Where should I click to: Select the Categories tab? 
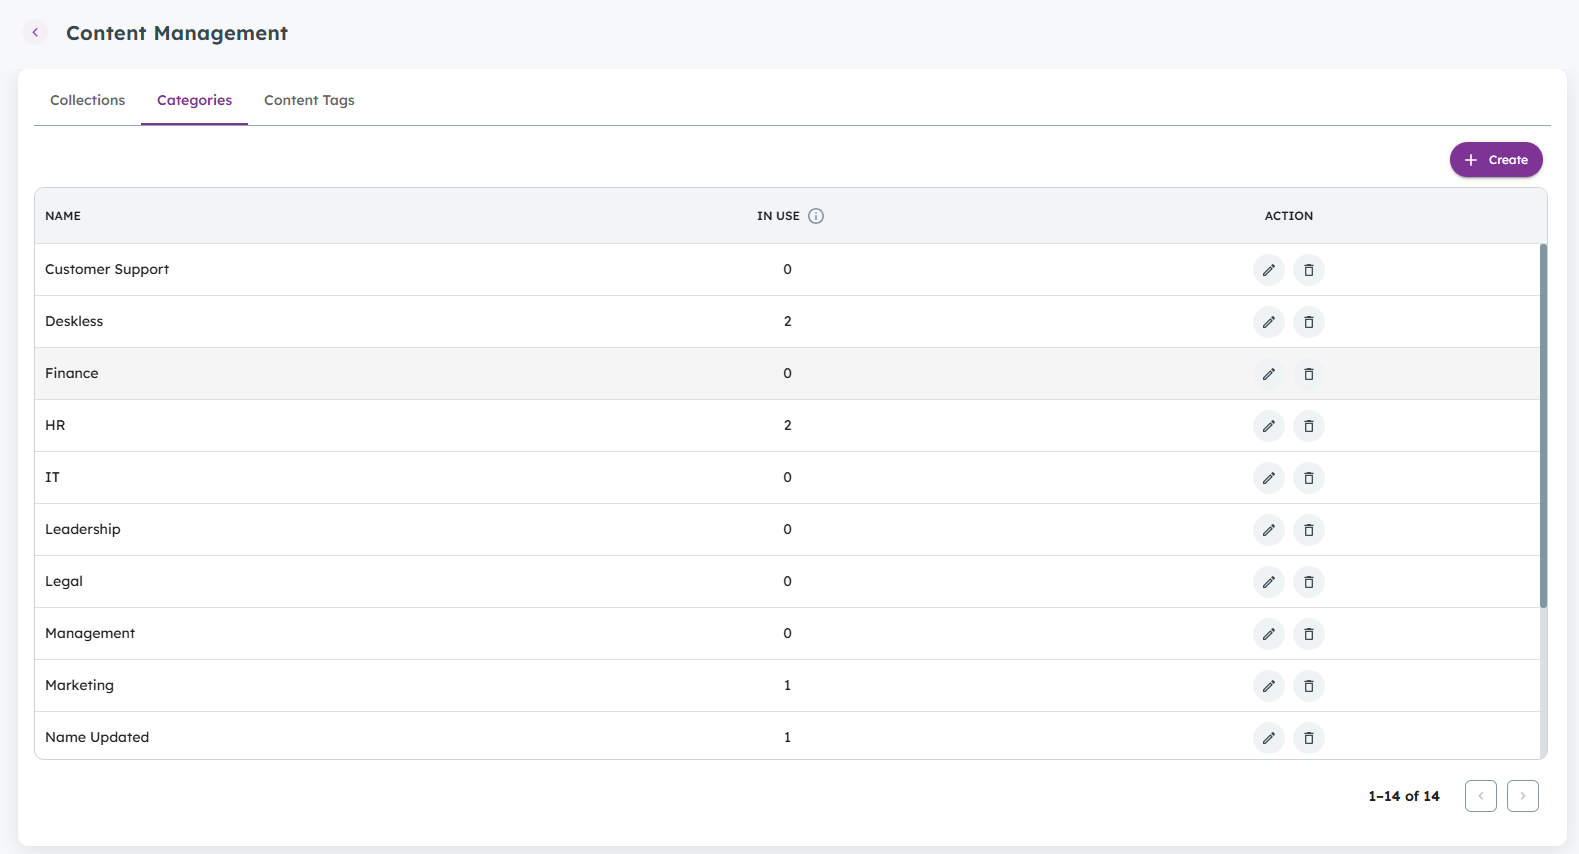194,100
